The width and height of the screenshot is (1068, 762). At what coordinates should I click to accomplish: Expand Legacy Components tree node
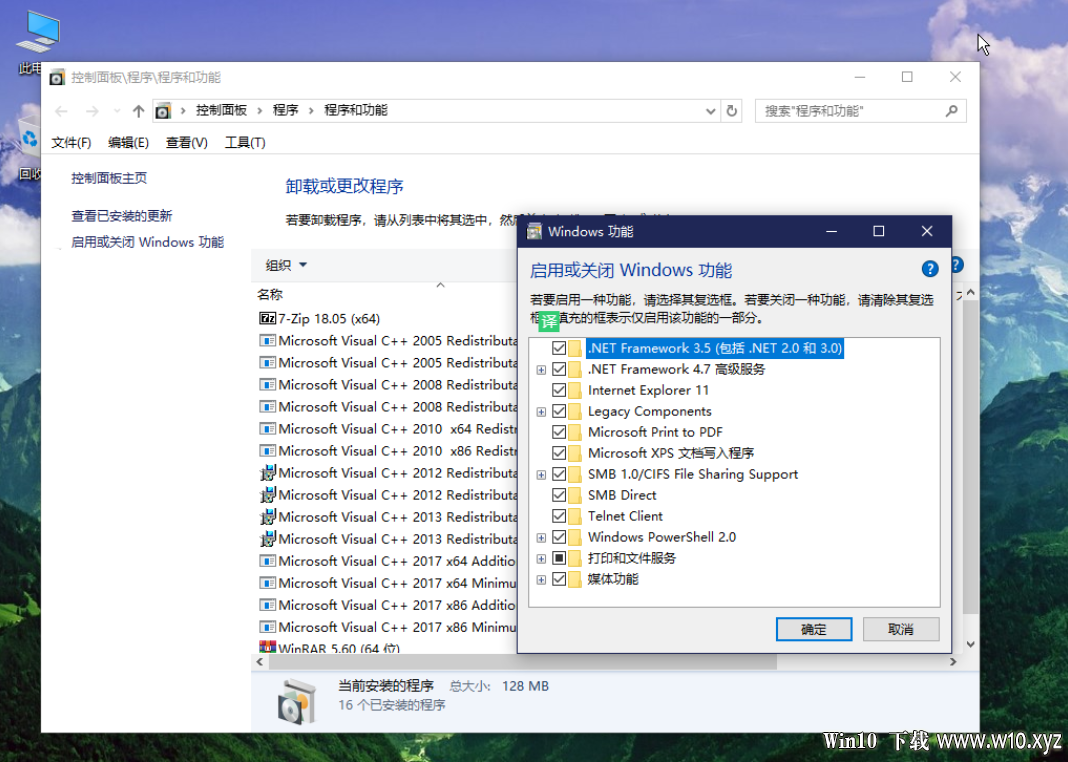tap(541, 412)
